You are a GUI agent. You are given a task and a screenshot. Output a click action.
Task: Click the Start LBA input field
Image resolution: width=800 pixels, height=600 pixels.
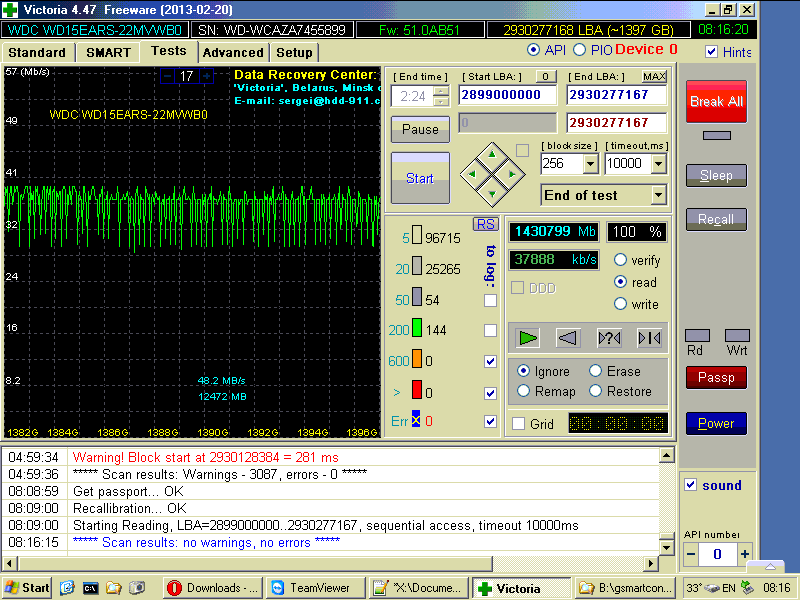(507, 95)
